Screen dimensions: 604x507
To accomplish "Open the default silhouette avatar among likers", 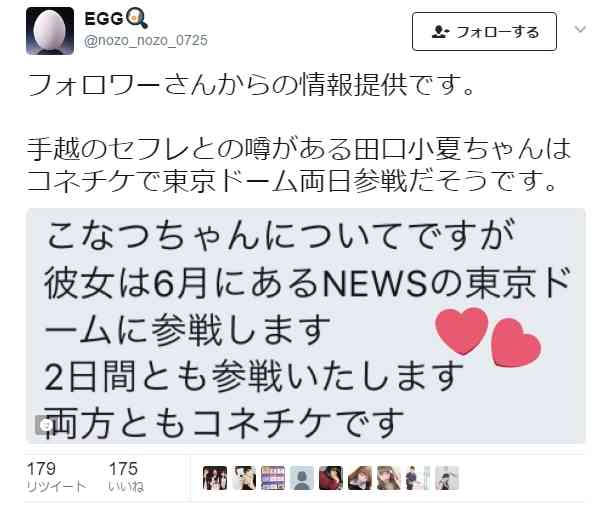I will pyautogui.click(x=302, y=478).
